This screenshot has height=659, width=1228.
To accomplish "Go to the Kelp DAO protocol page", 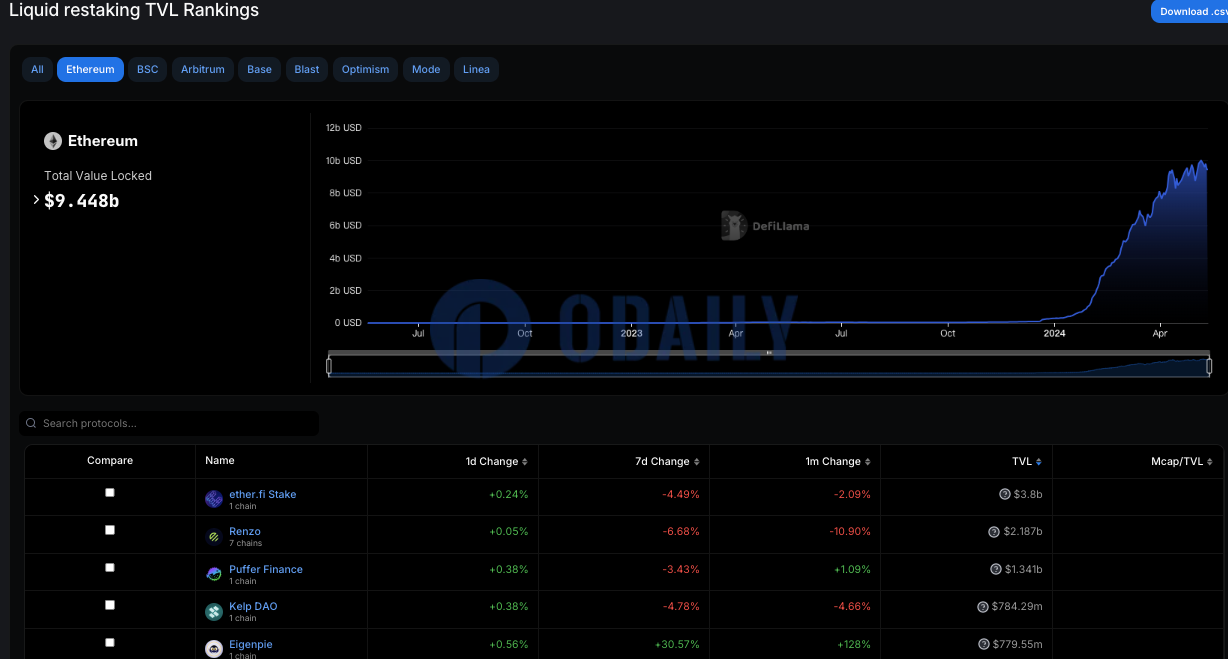I will (x=253, y=607).
